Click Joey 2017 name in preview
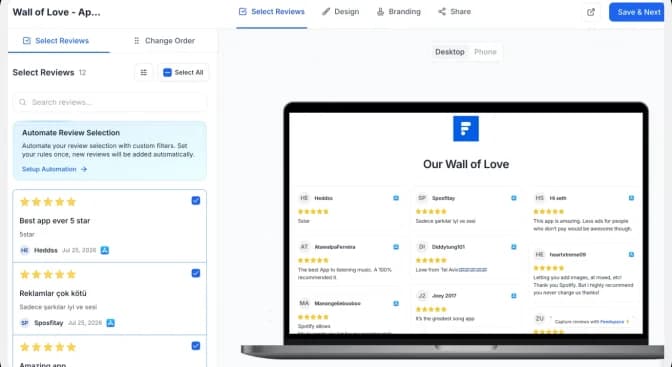Image resolution: width=672 pixels, height=367 pixels. click(444, 296)
